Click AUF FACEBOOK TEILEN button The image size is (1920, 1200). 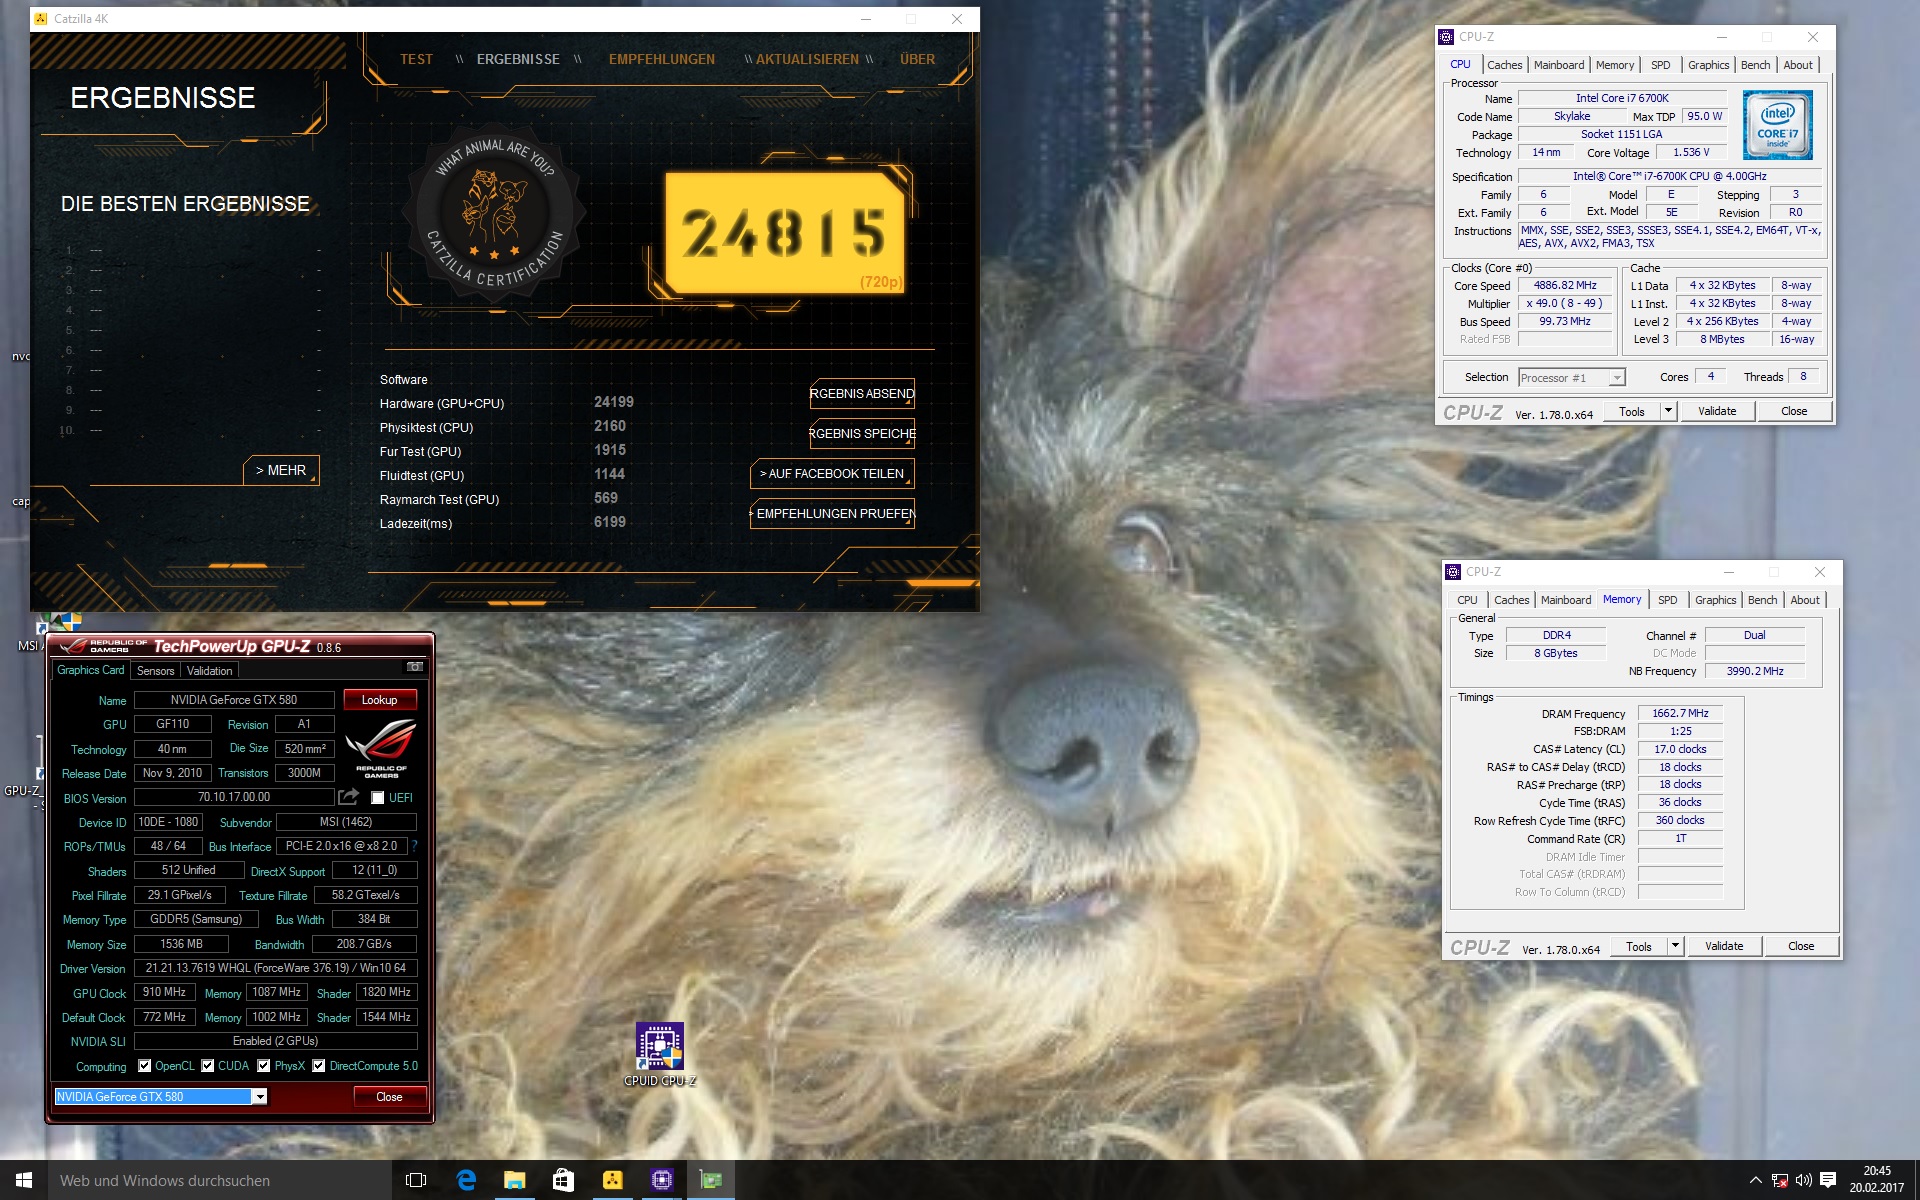[832, 474]
